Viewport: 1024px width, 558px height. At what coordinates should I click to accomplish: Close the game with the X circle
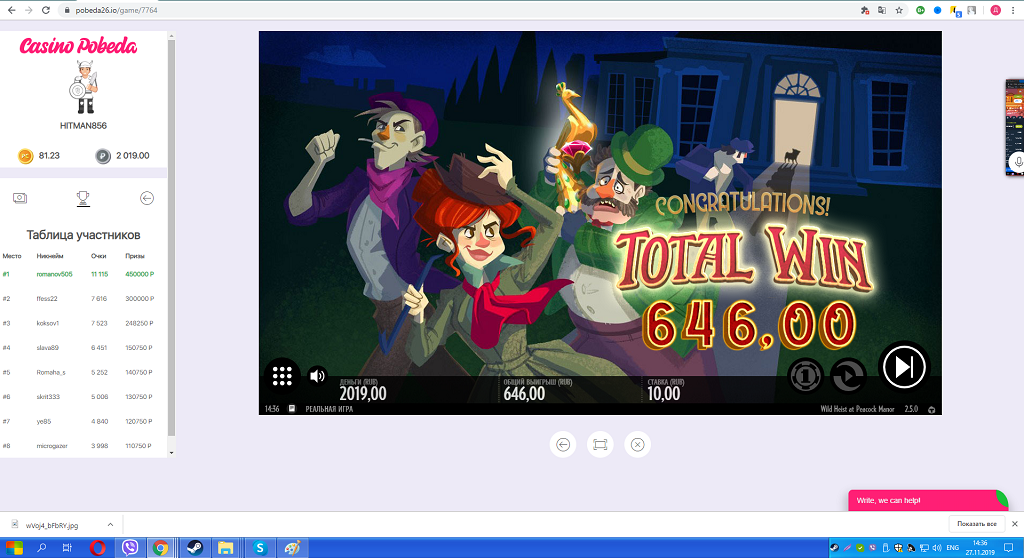click(638, 444)
